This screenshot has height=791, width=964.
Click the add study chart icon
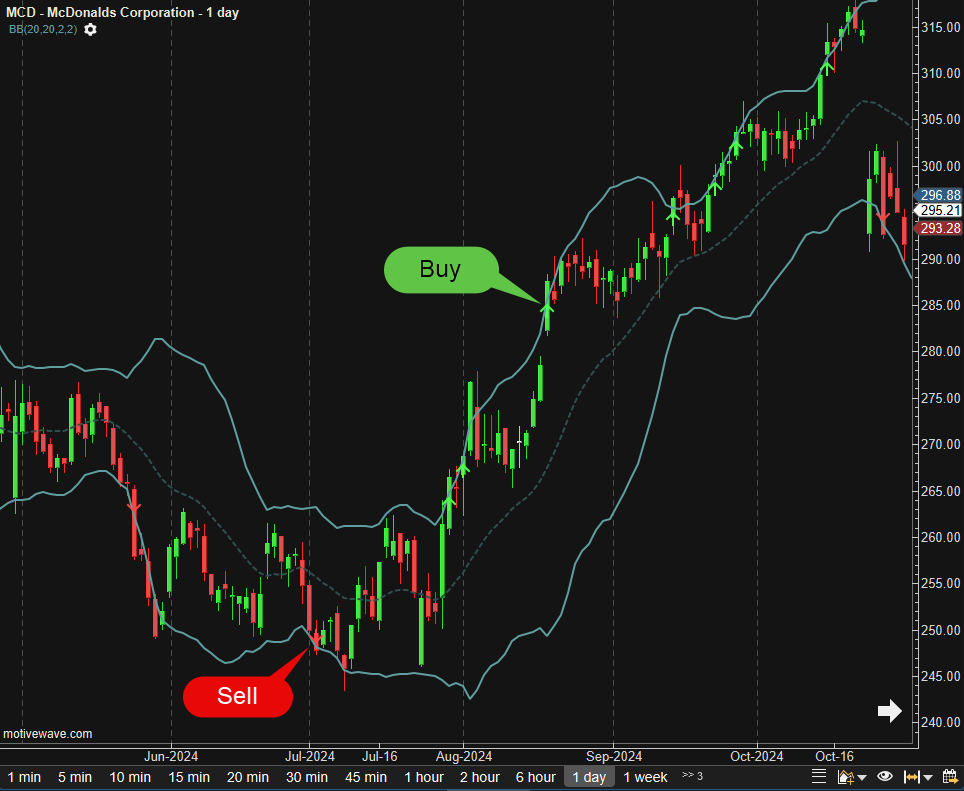(845, 777)
